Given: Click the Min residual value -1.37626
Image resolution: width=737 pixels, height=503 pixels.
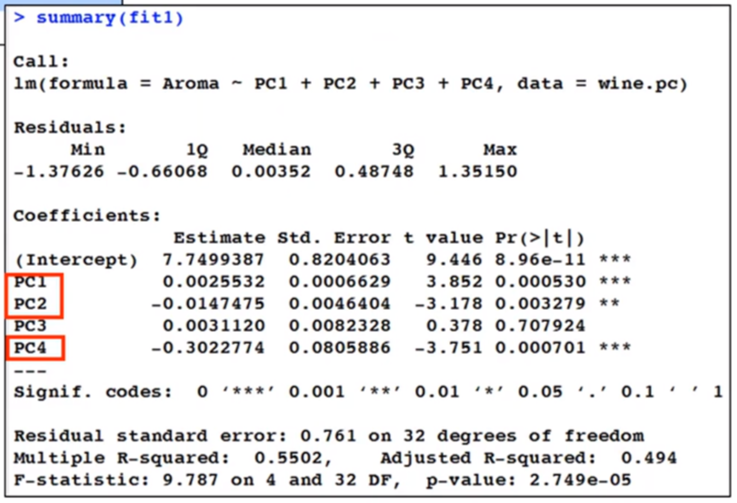Looking at the screenshot, I should (x=59, y=171).
